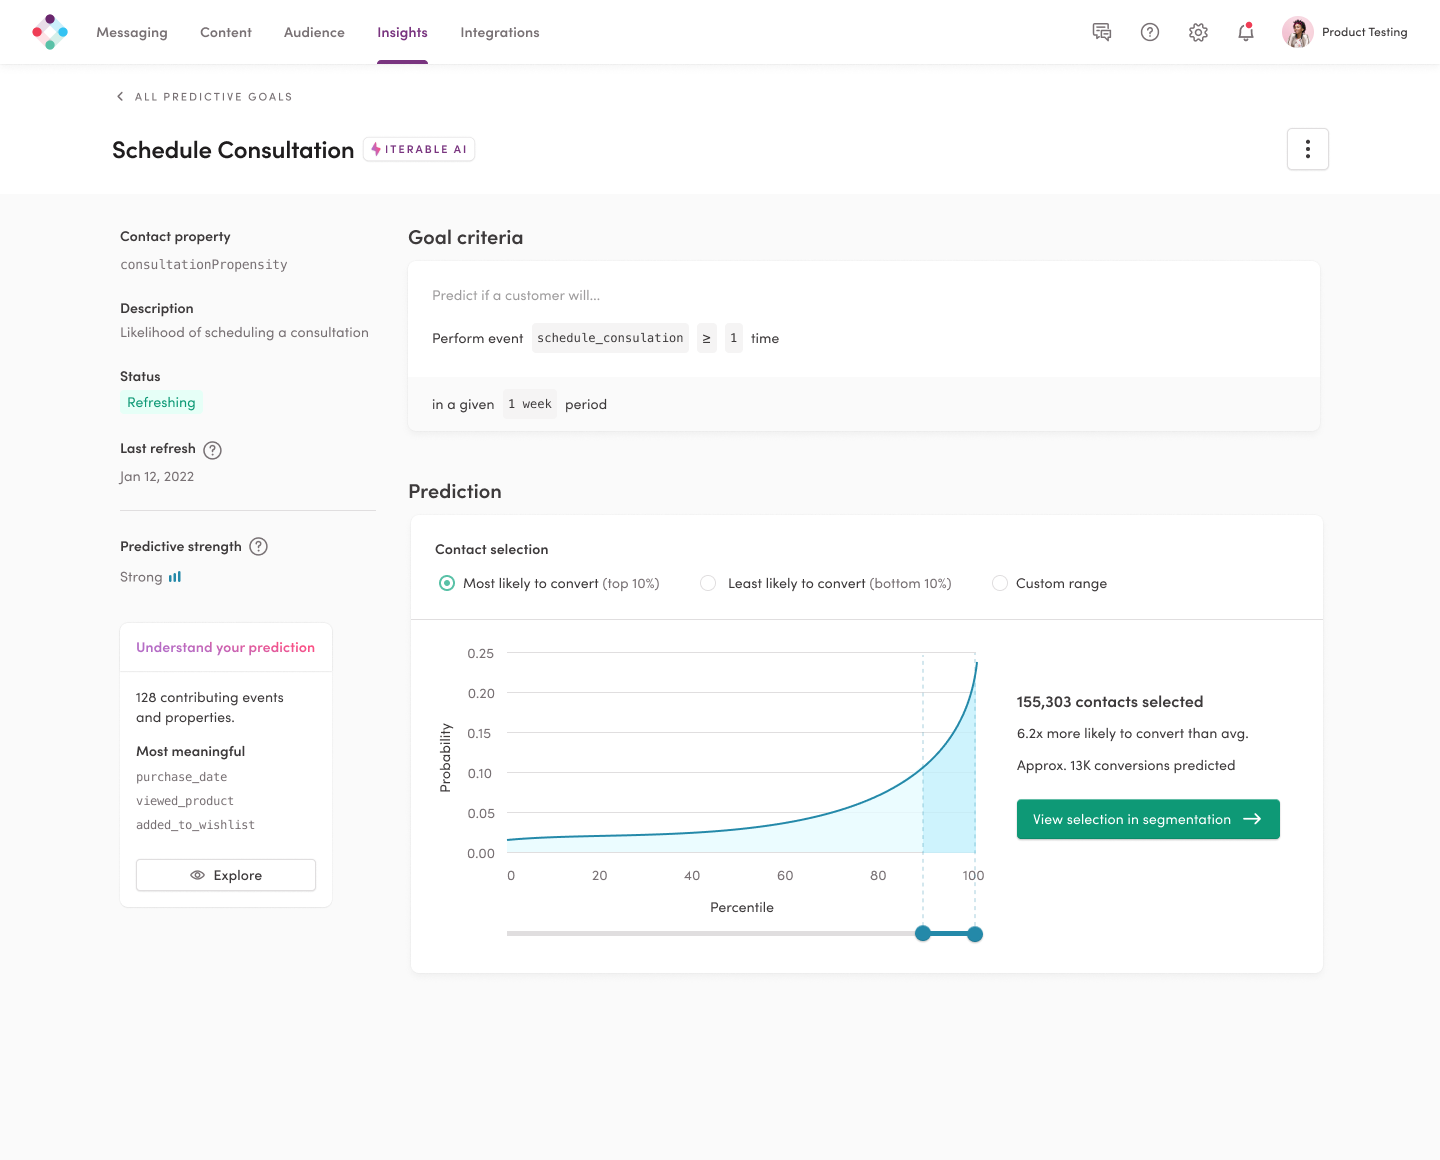Show notifications via bell icon

tap(1246, 32)
